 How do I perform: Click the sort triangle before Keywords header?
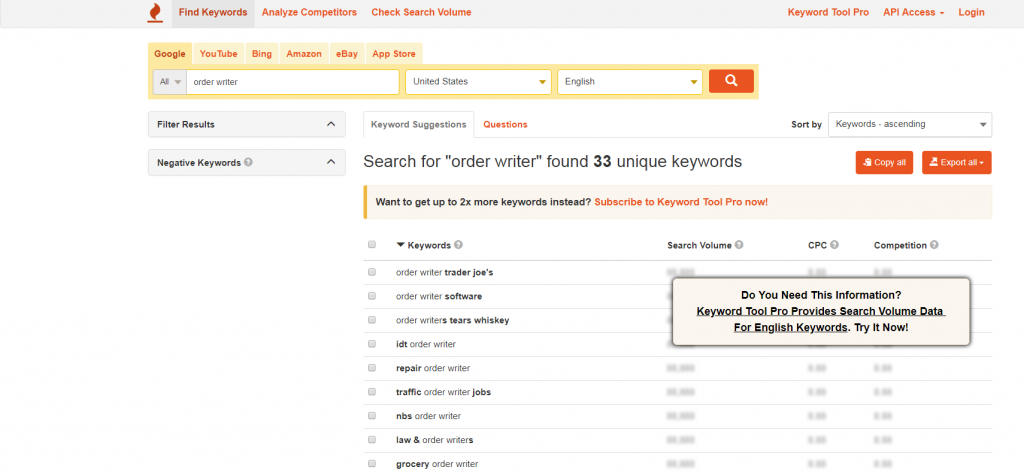pyautogui.click(x=400, y=245)
